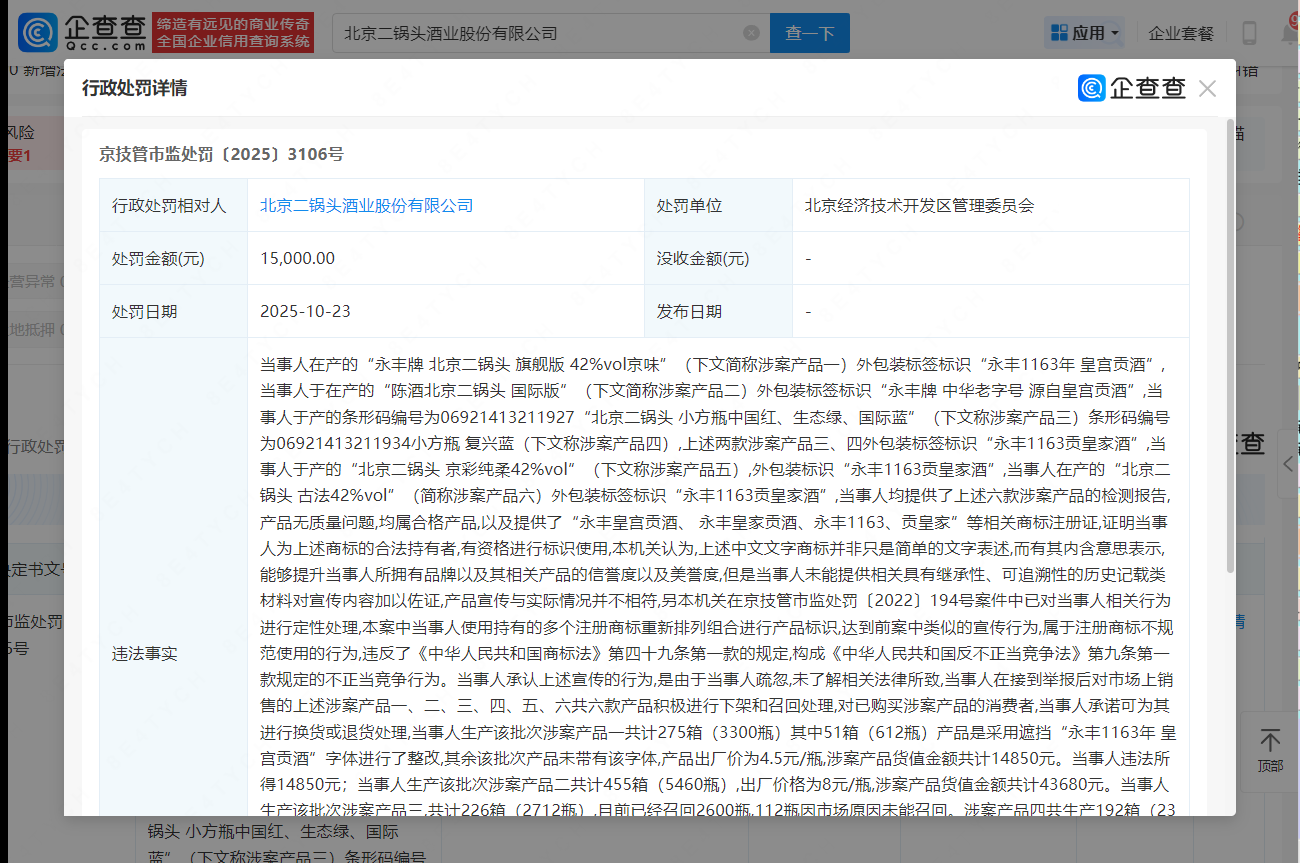
Task: Clear the search box with the X icon
Action: click(x=751, y=33)
